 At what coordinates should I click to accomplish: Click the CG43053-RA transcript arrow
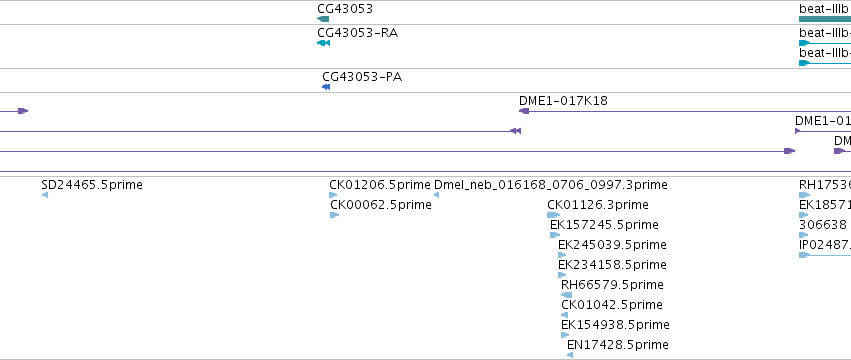(323, 43)
